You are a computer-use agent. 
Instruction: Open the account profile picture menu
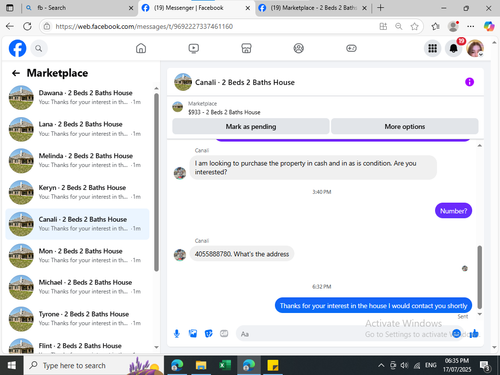(x=475, y=48)
